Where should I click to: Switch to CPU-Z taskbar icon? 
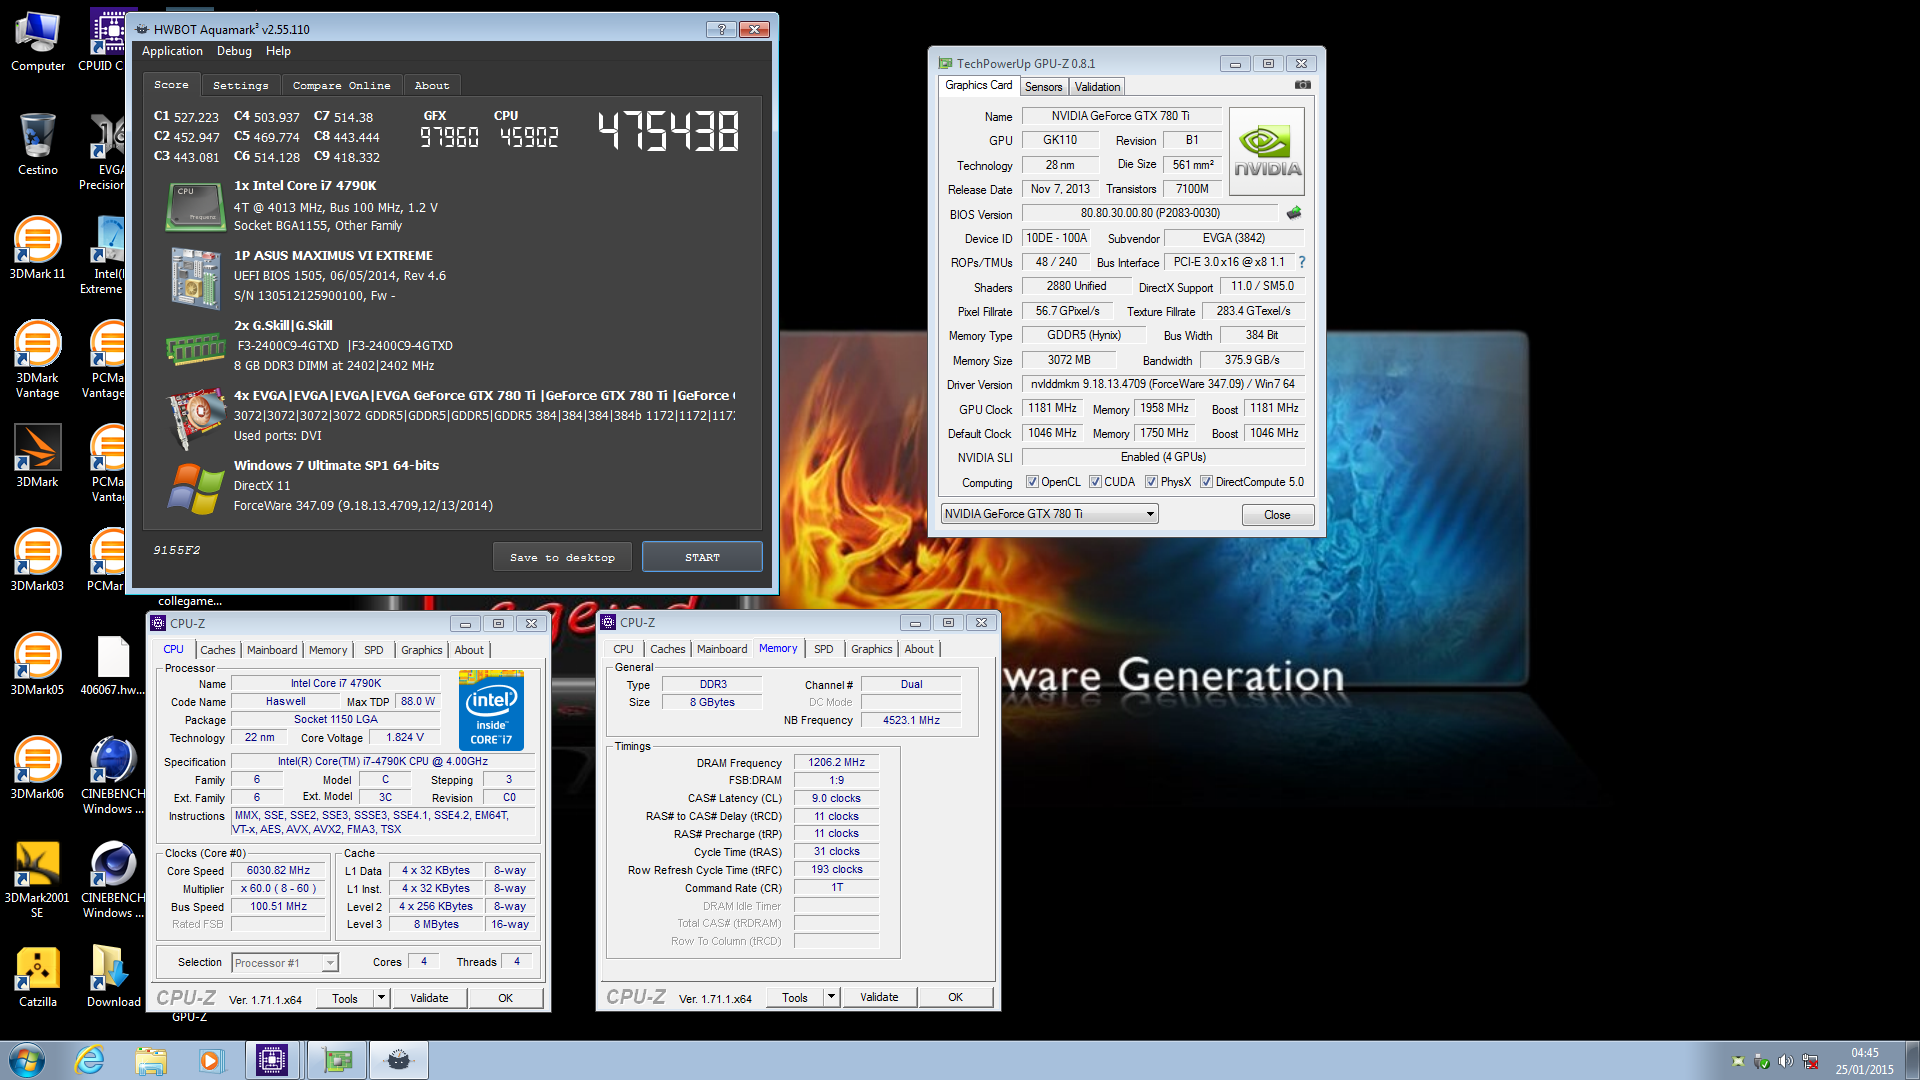tap(272, 1060)
